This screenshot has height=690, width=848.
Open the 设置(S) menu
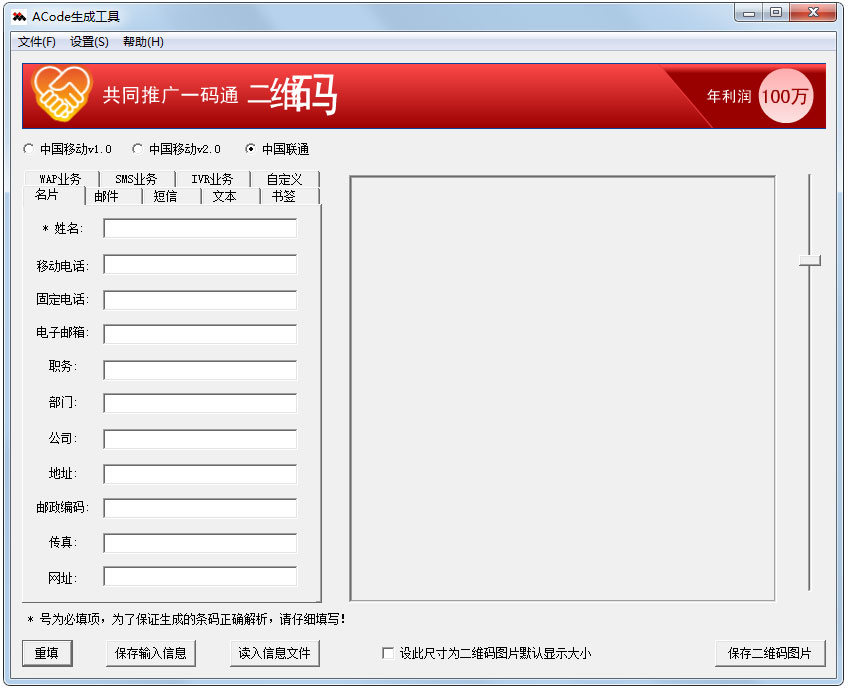89,42
